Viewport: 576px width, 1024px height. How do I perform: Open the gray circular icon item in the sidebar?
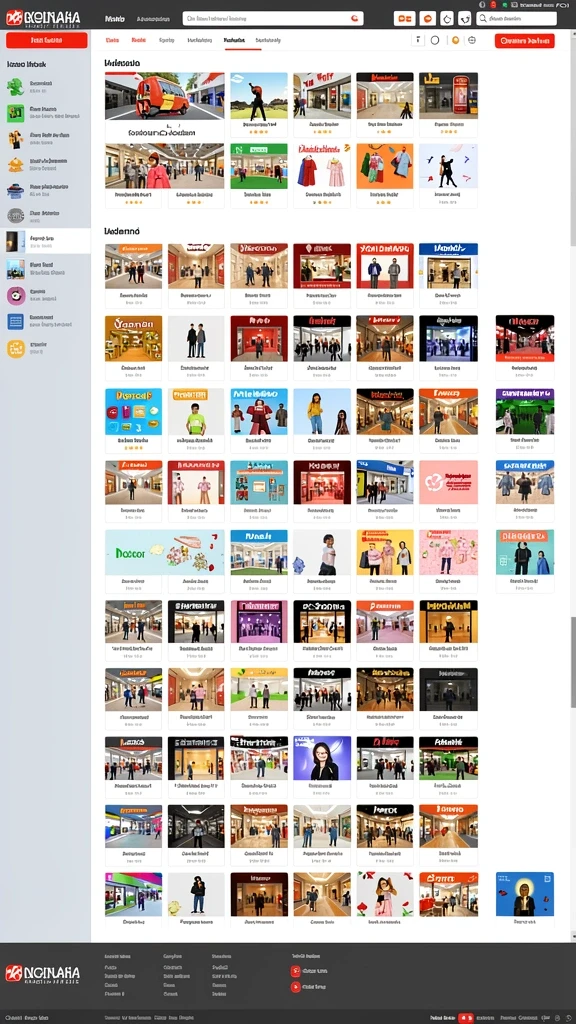tap(46, 216)
